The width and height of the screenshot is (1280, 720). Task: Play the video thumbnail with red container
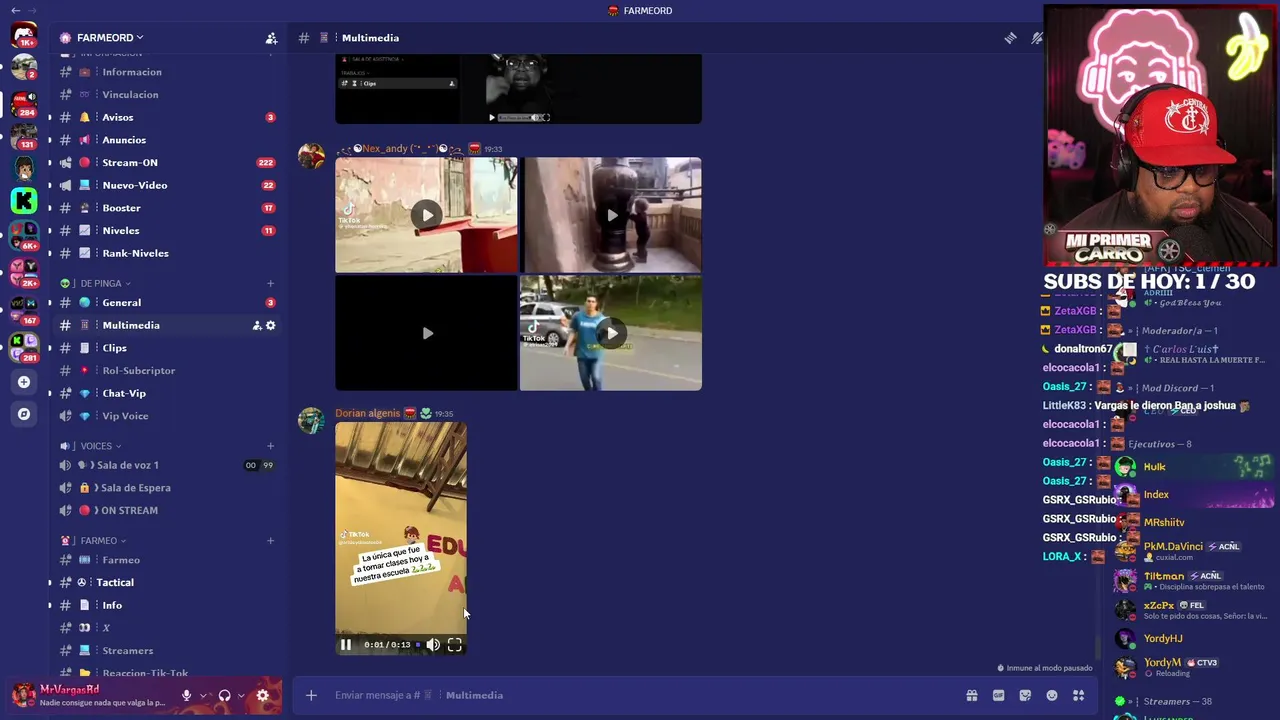tap(427, 215)
